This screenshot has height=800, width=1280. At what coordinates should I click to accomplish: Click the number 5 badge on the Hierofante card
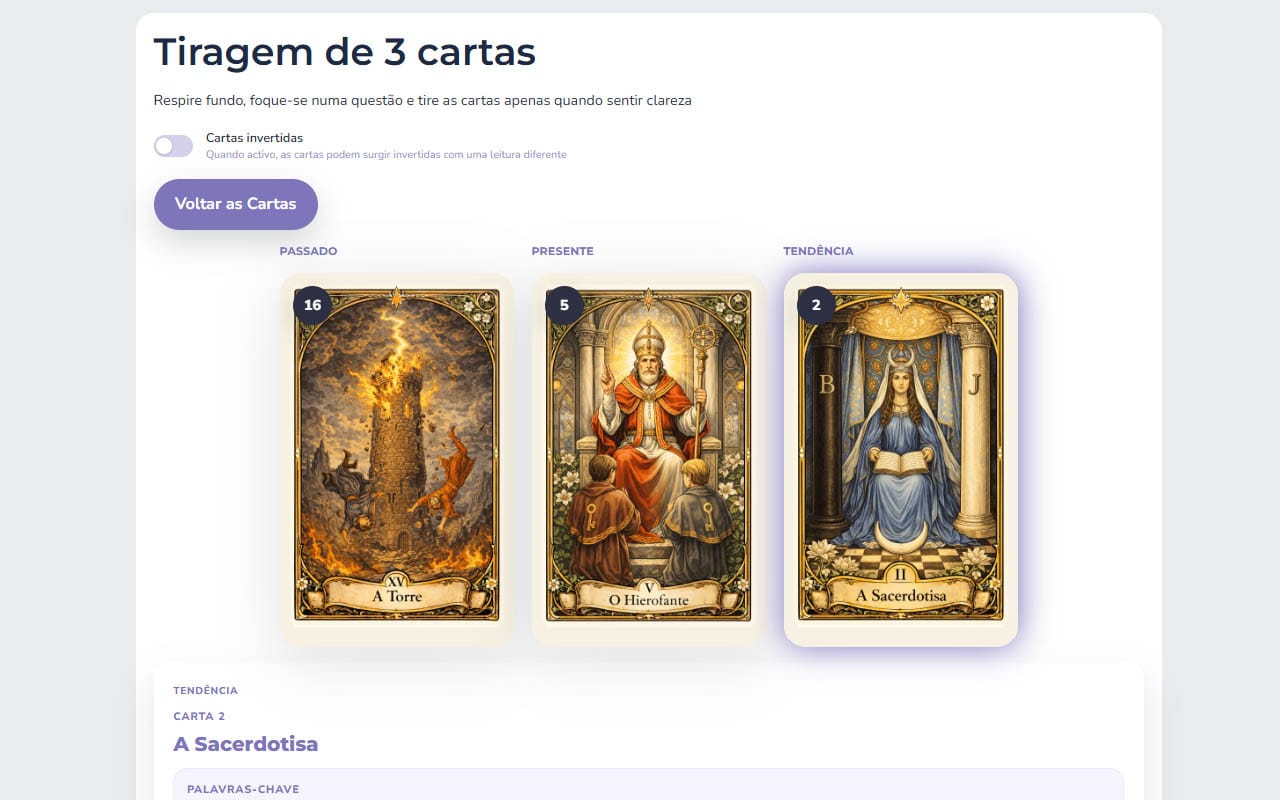(x=564, y=305)
